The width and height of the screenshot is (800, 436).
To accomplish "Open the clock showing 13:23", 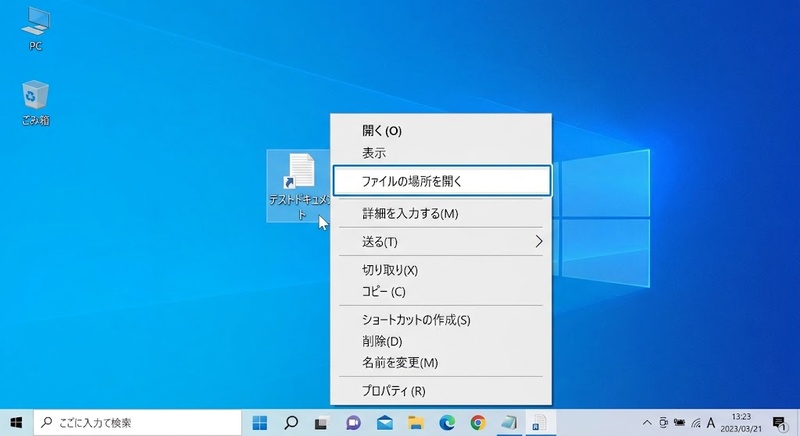I will click(x=741, y=423).
